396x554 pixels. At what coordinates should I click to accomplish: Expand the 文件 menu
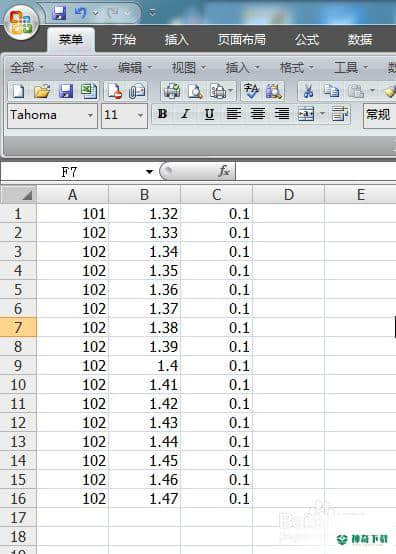click(x=81, y=67)
